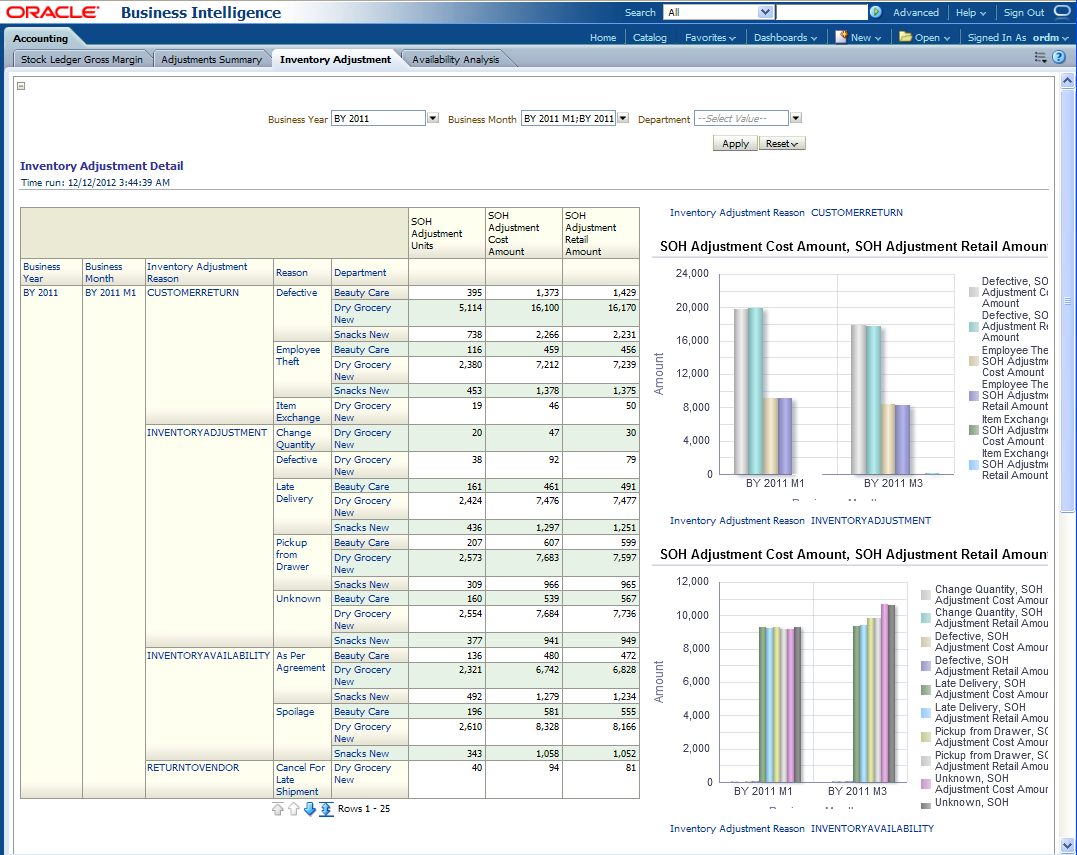
Task: Click the Employee Theft retail amount legend swatch
Action: (x=974, y=396)
